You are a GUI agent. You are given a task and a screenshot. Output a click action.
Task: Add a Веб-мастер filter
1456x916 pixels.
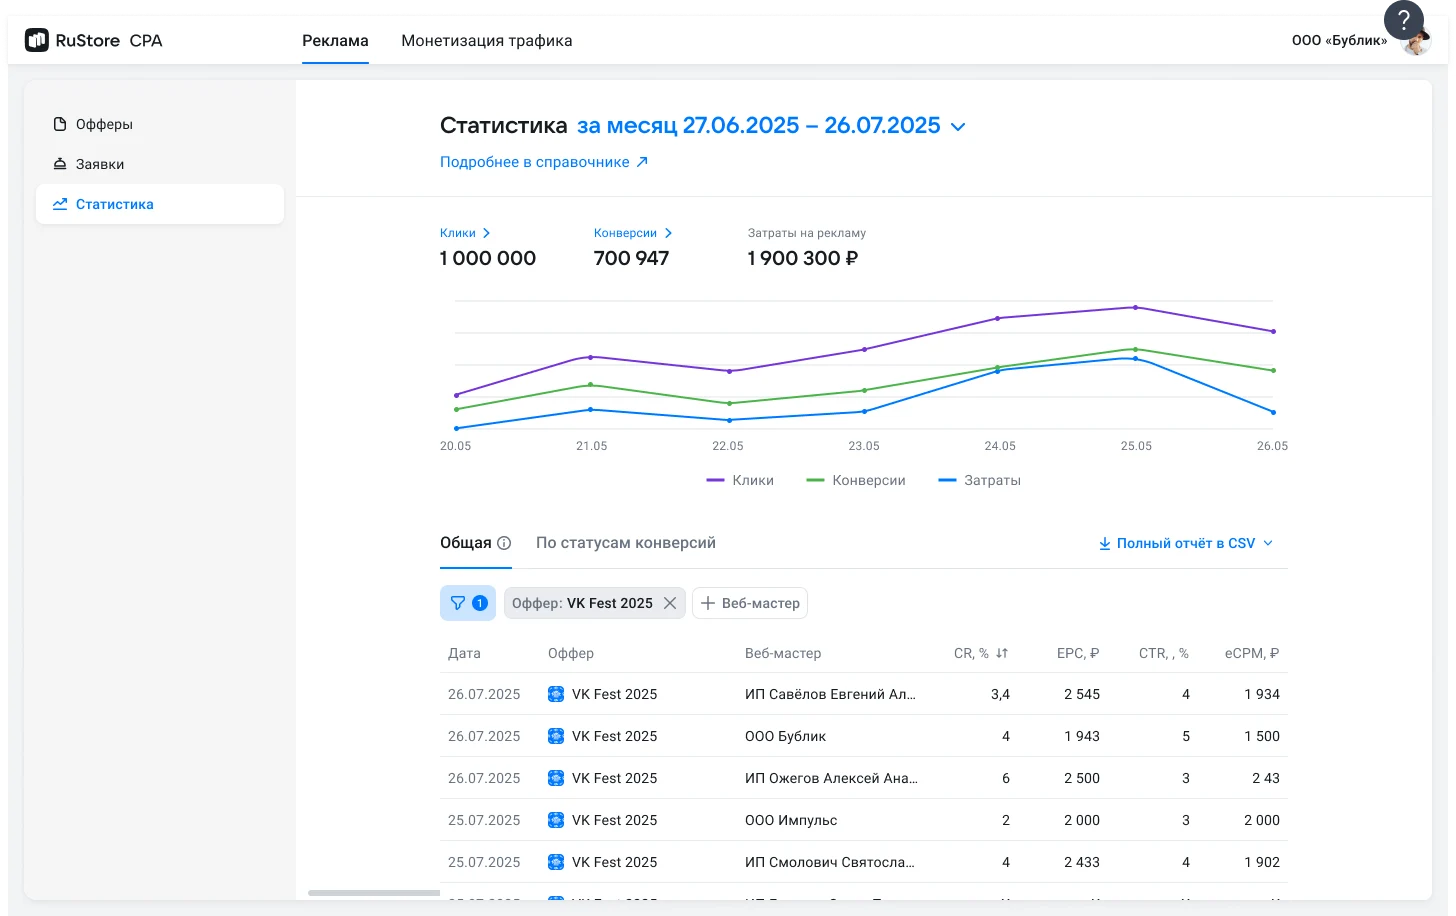(x=750, y=603)
